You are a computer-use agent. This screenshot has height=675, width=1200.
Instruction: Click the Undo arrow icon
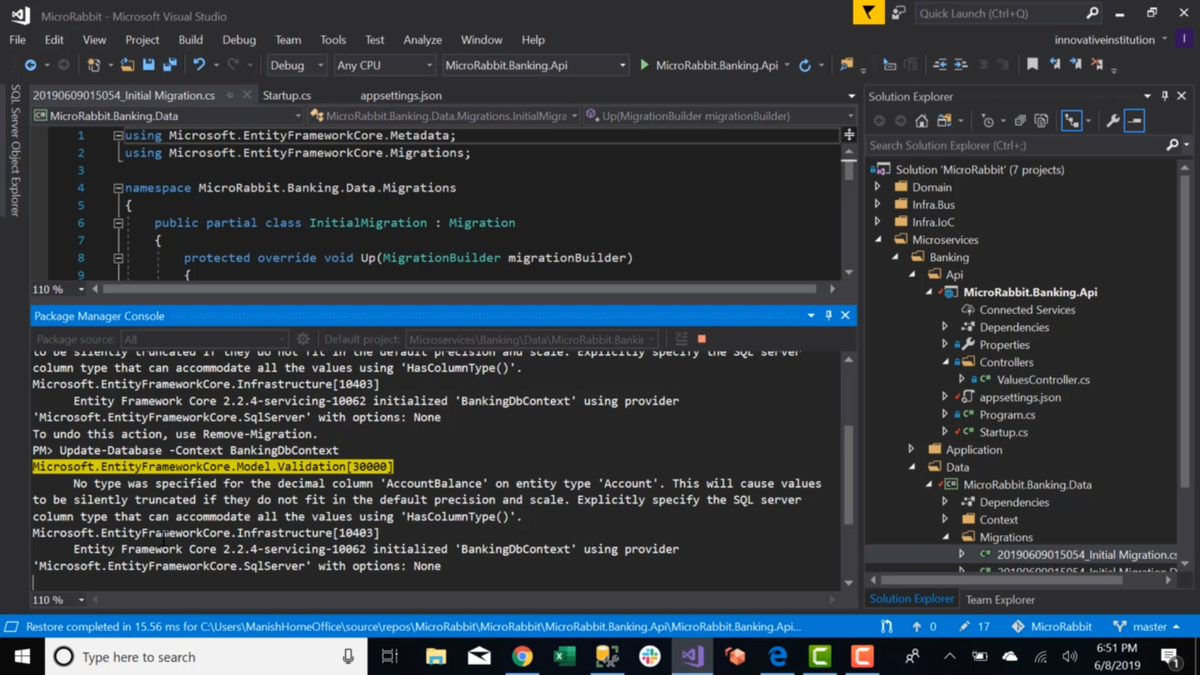pos(199,65)
